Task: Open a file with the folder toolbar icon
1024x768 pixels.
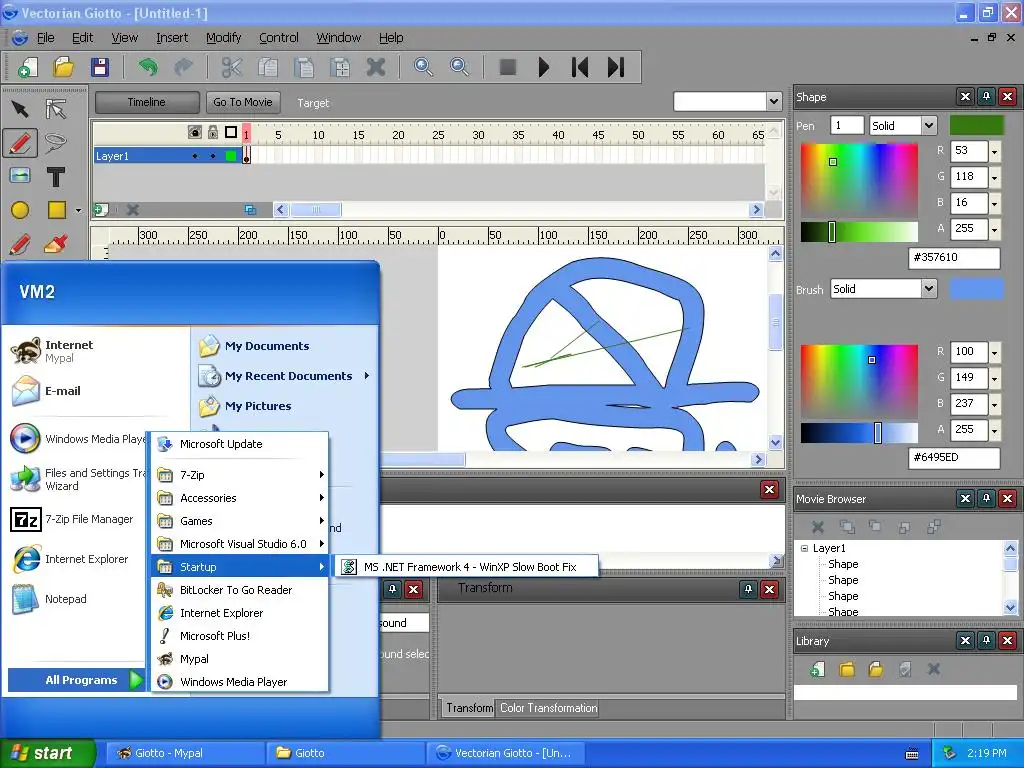Action: click(63, 67)
